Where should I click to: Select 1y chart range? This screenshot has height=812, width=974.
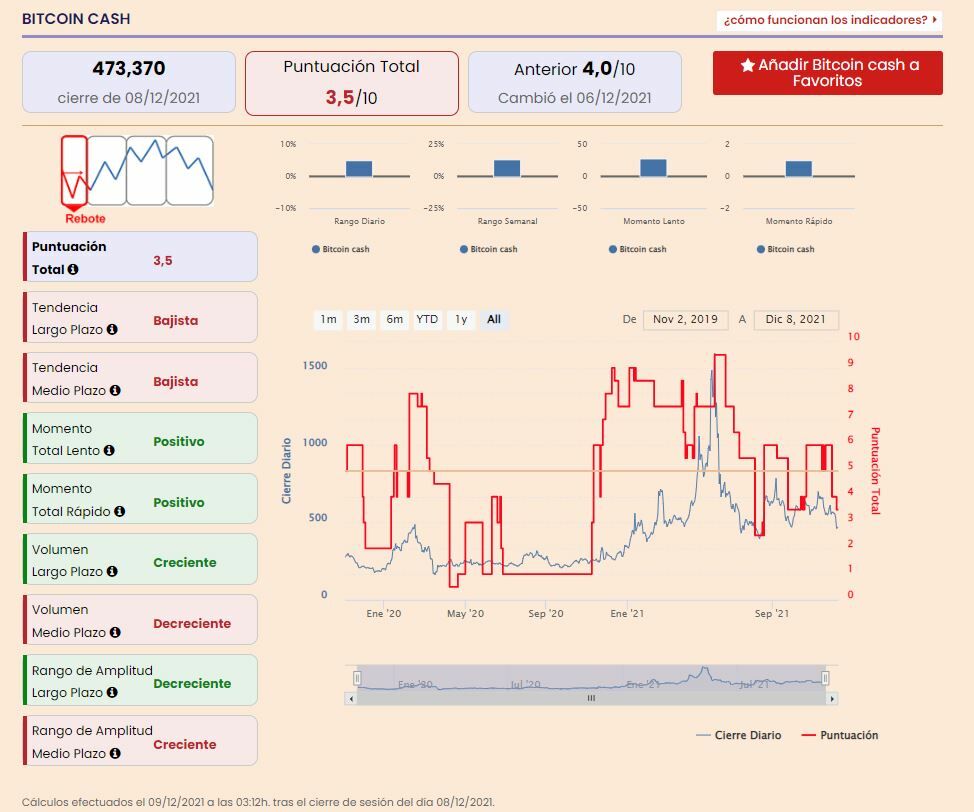[461, 319]
